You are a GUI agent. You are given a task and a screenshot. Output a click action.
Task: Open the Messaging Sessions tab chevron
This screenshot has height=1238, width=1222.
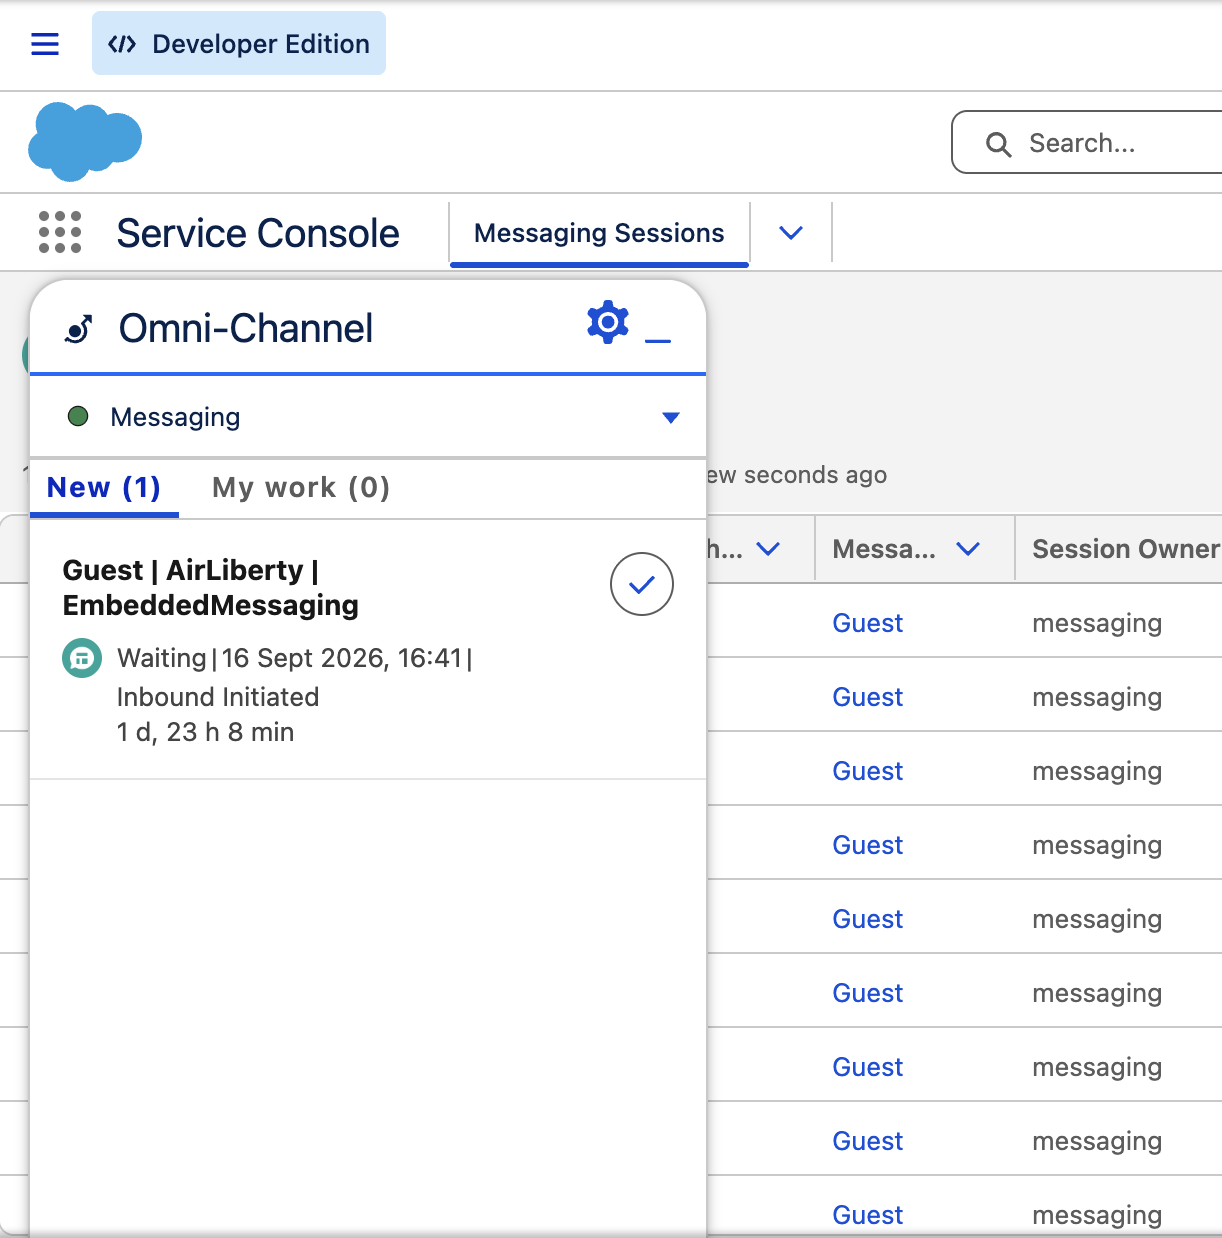(x=791, y=233)
